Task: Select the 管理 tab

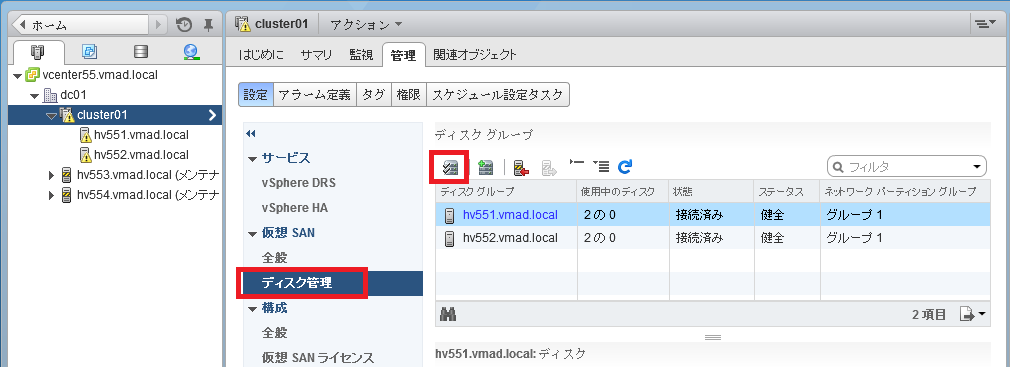Action: tap(403, 55)
